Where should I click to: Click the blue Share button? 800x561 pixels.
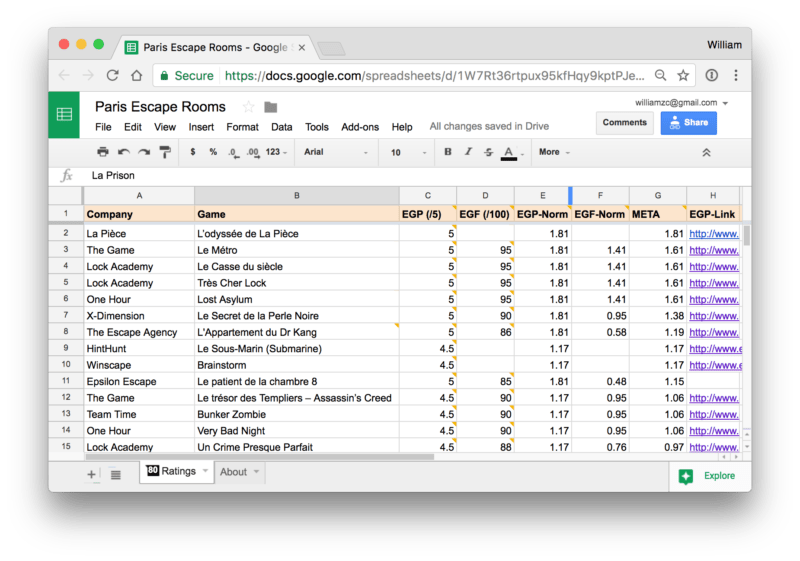689,122
